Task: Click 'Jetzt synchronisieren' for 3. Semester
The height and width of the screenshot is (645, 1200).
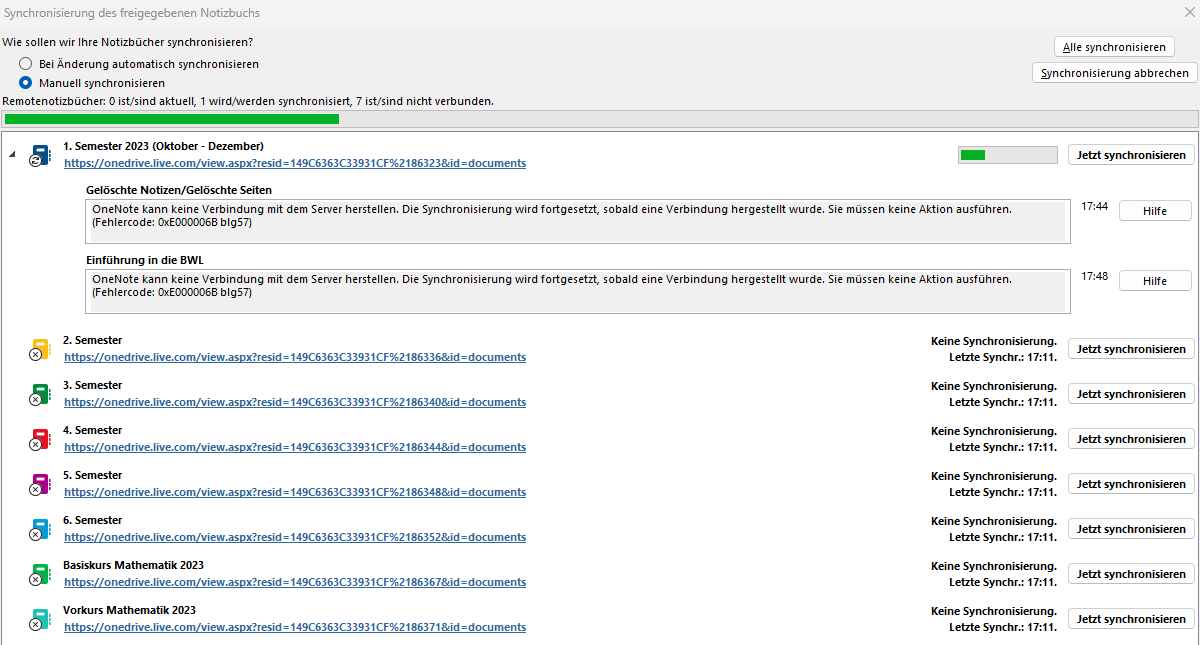Action: coord(1131,394)
